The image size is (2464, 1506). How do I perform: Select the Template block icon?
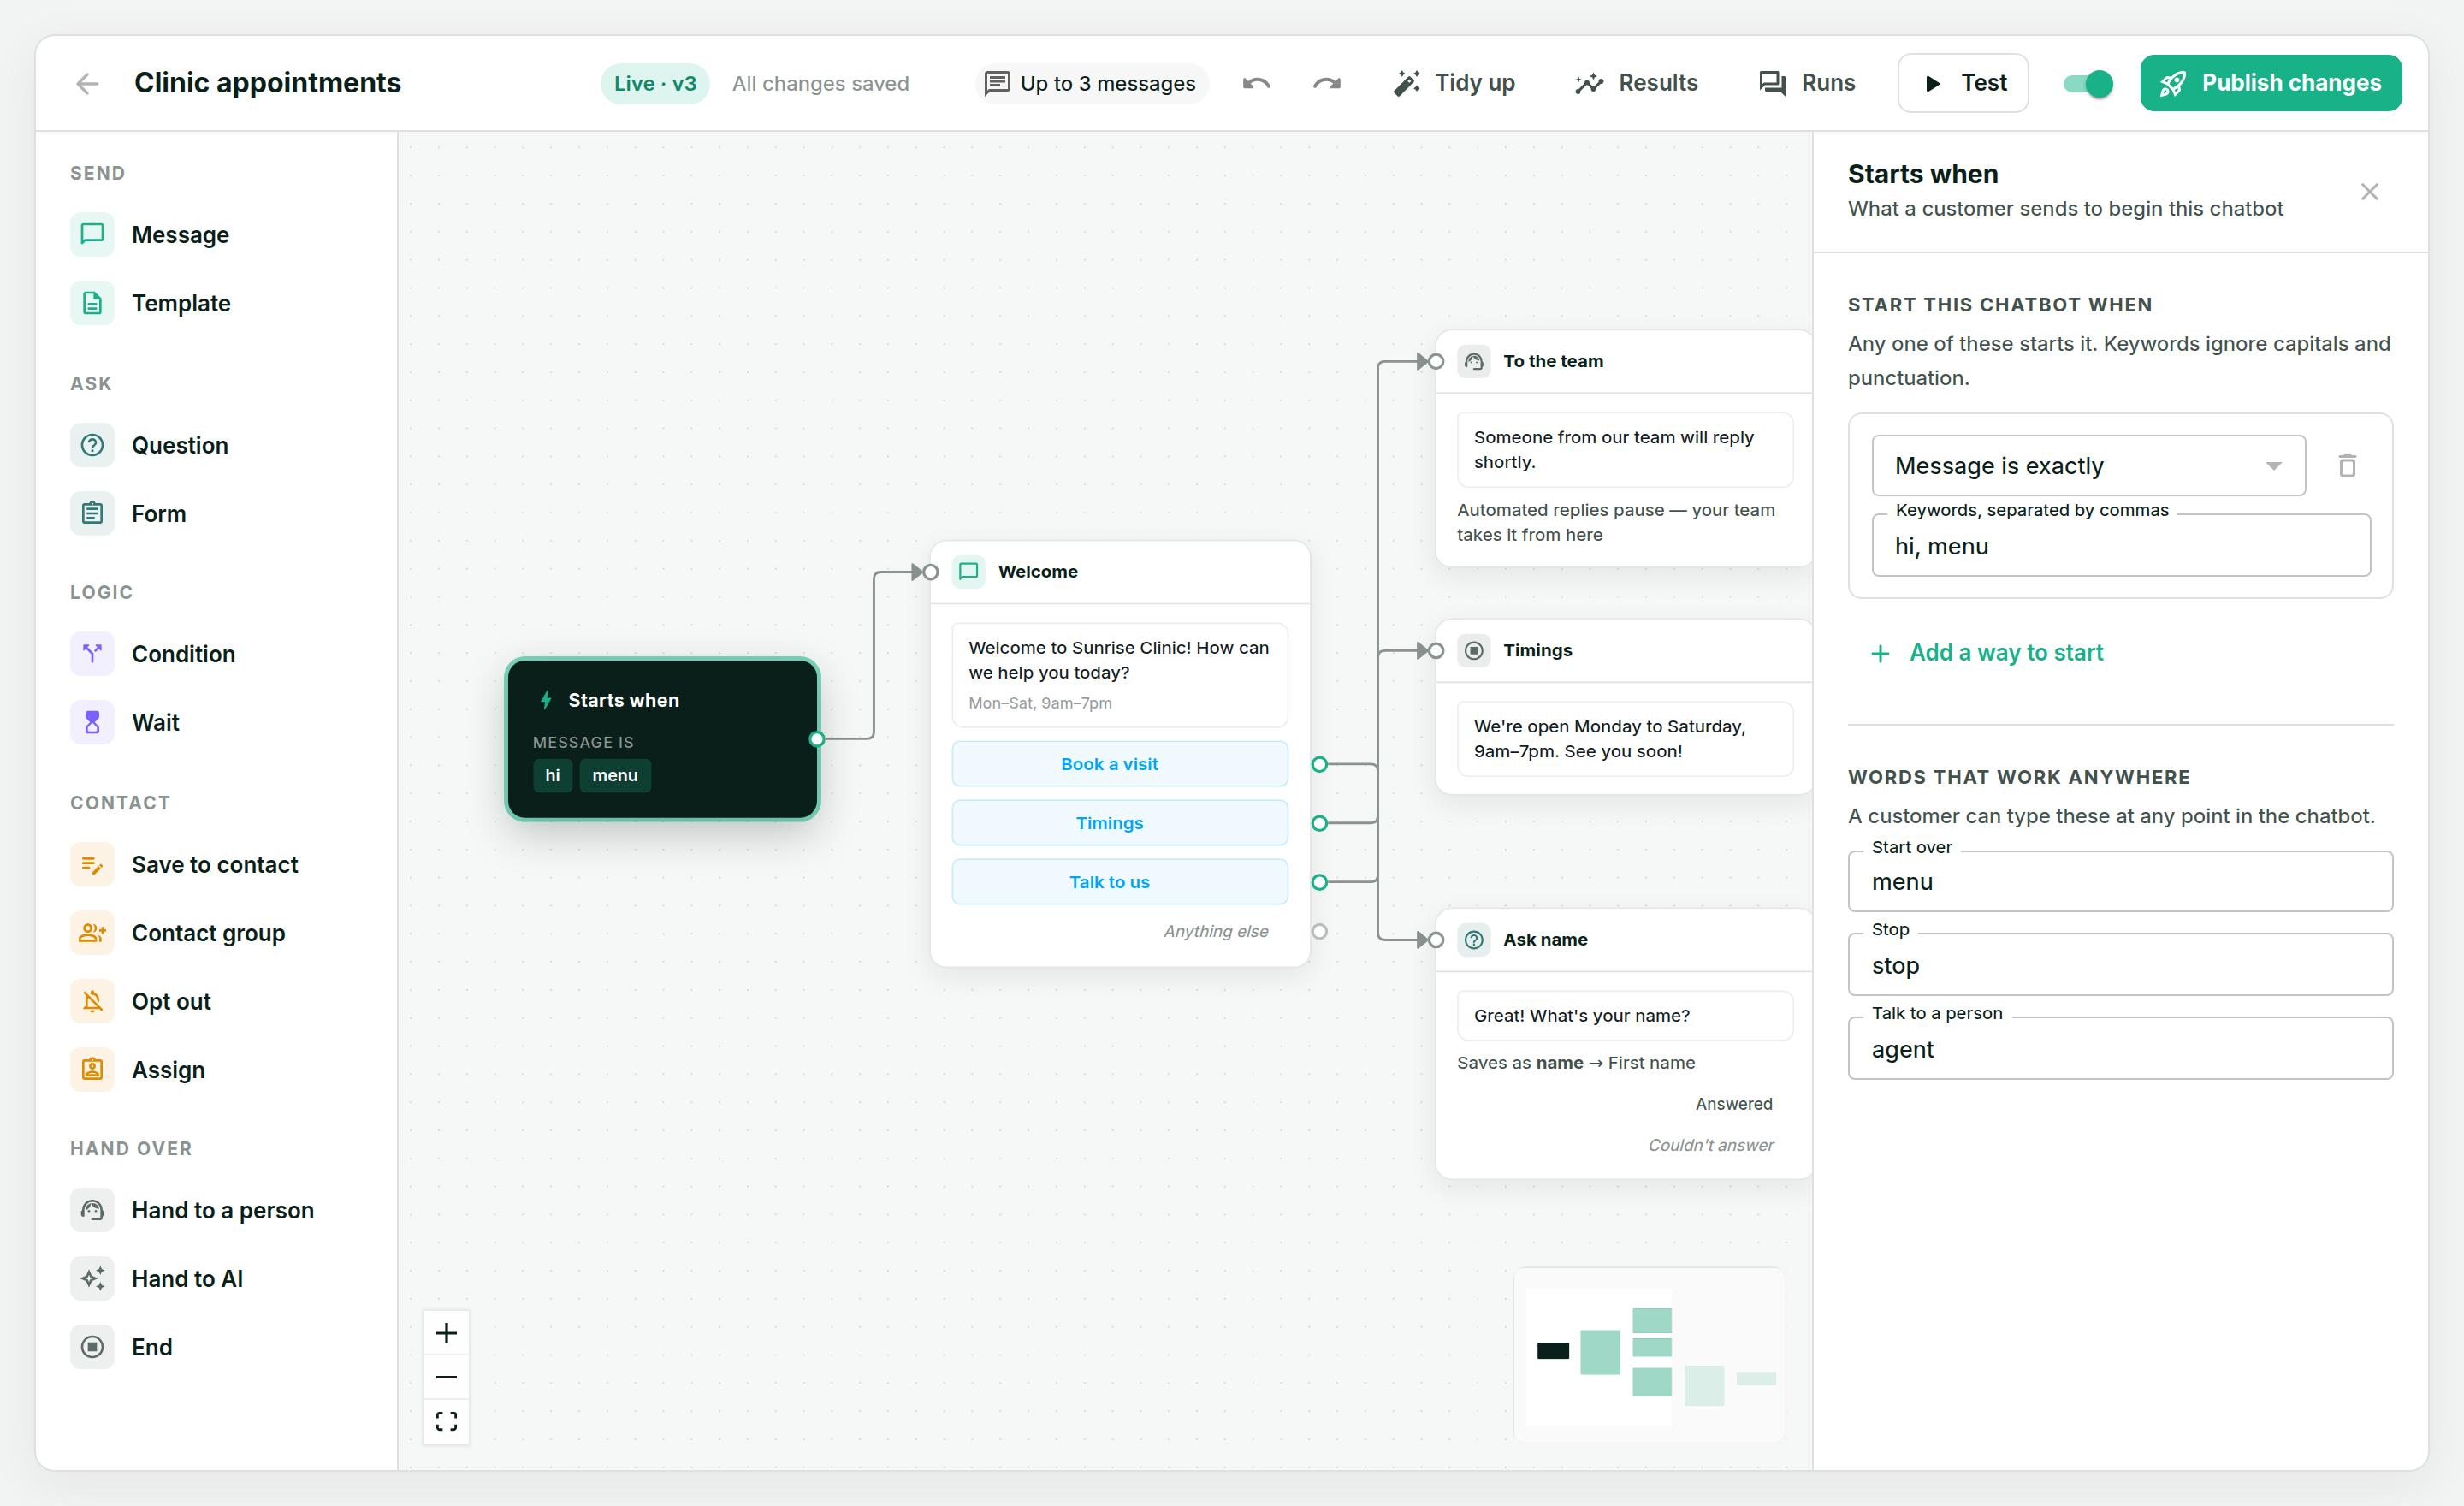click(92, 303)
